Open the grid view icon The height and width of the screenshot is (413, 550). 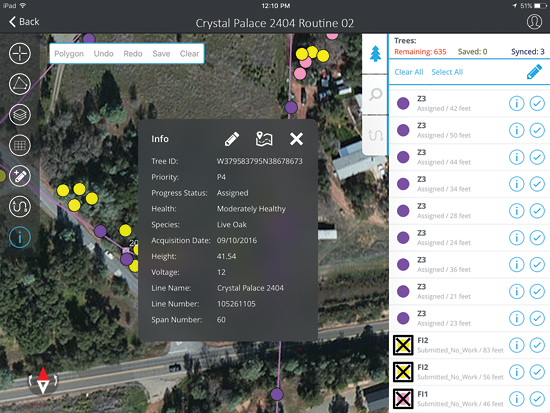[20, 145]
